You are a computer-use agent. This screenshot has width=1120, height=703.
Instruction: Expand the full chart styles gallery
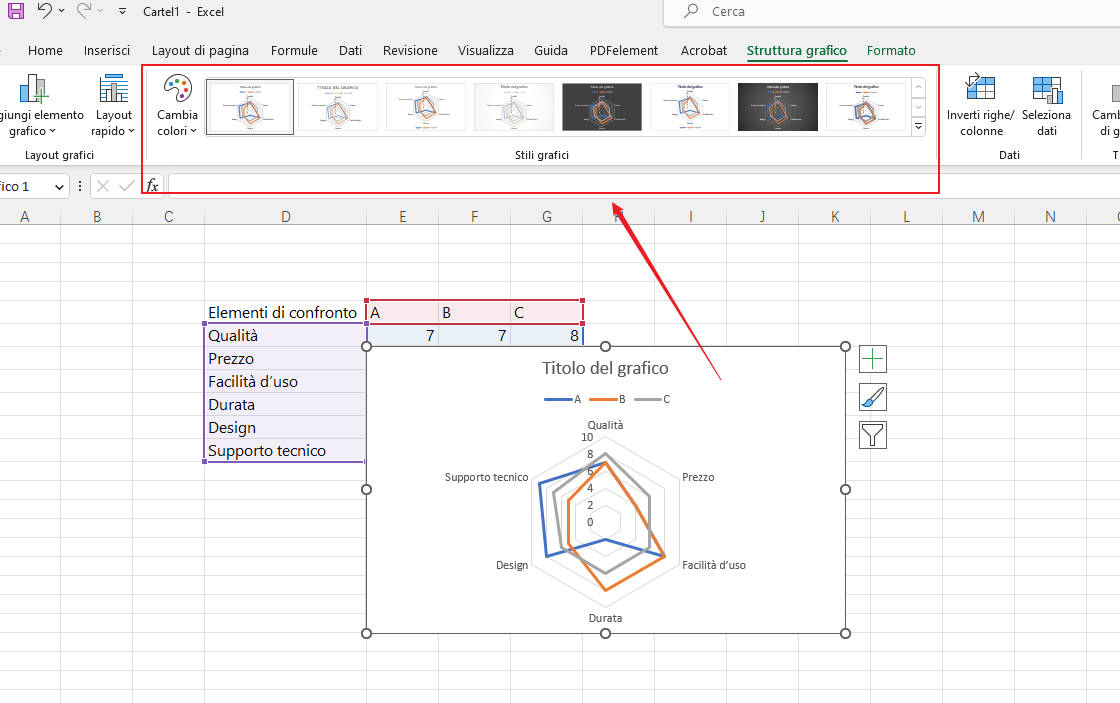[x=919, y=126]
